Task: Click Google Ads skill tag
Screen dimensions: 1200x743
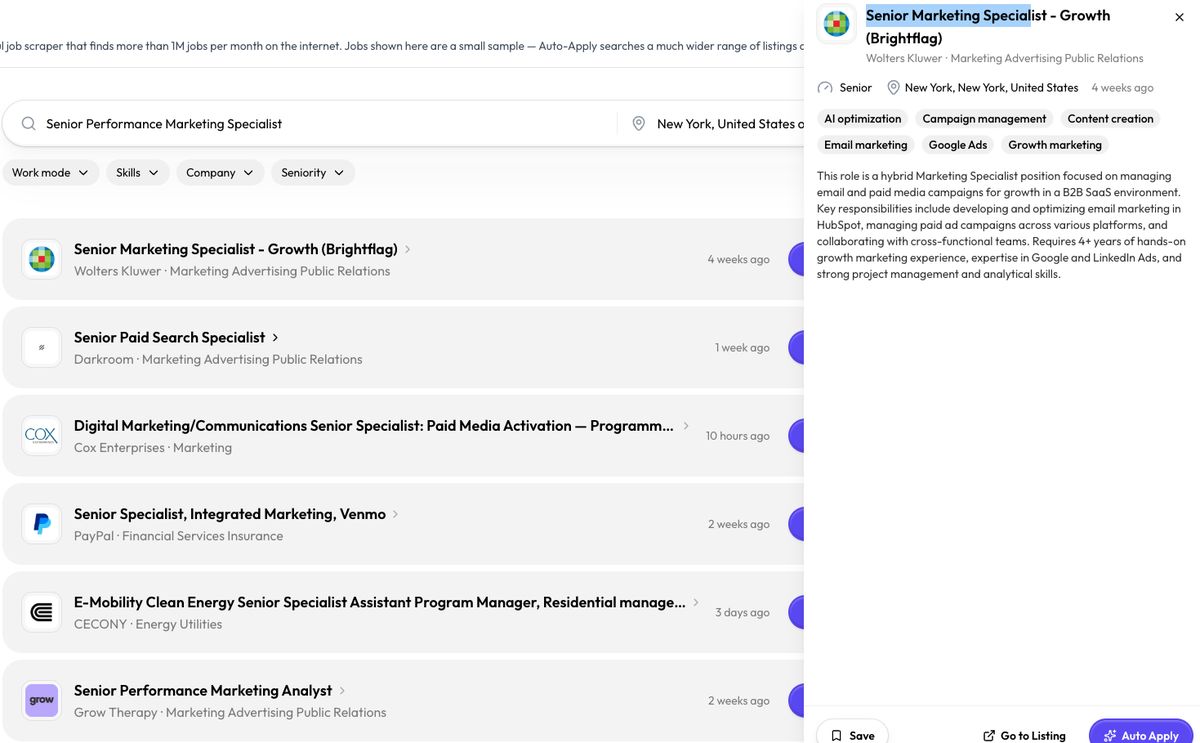Action: point(958,145)
